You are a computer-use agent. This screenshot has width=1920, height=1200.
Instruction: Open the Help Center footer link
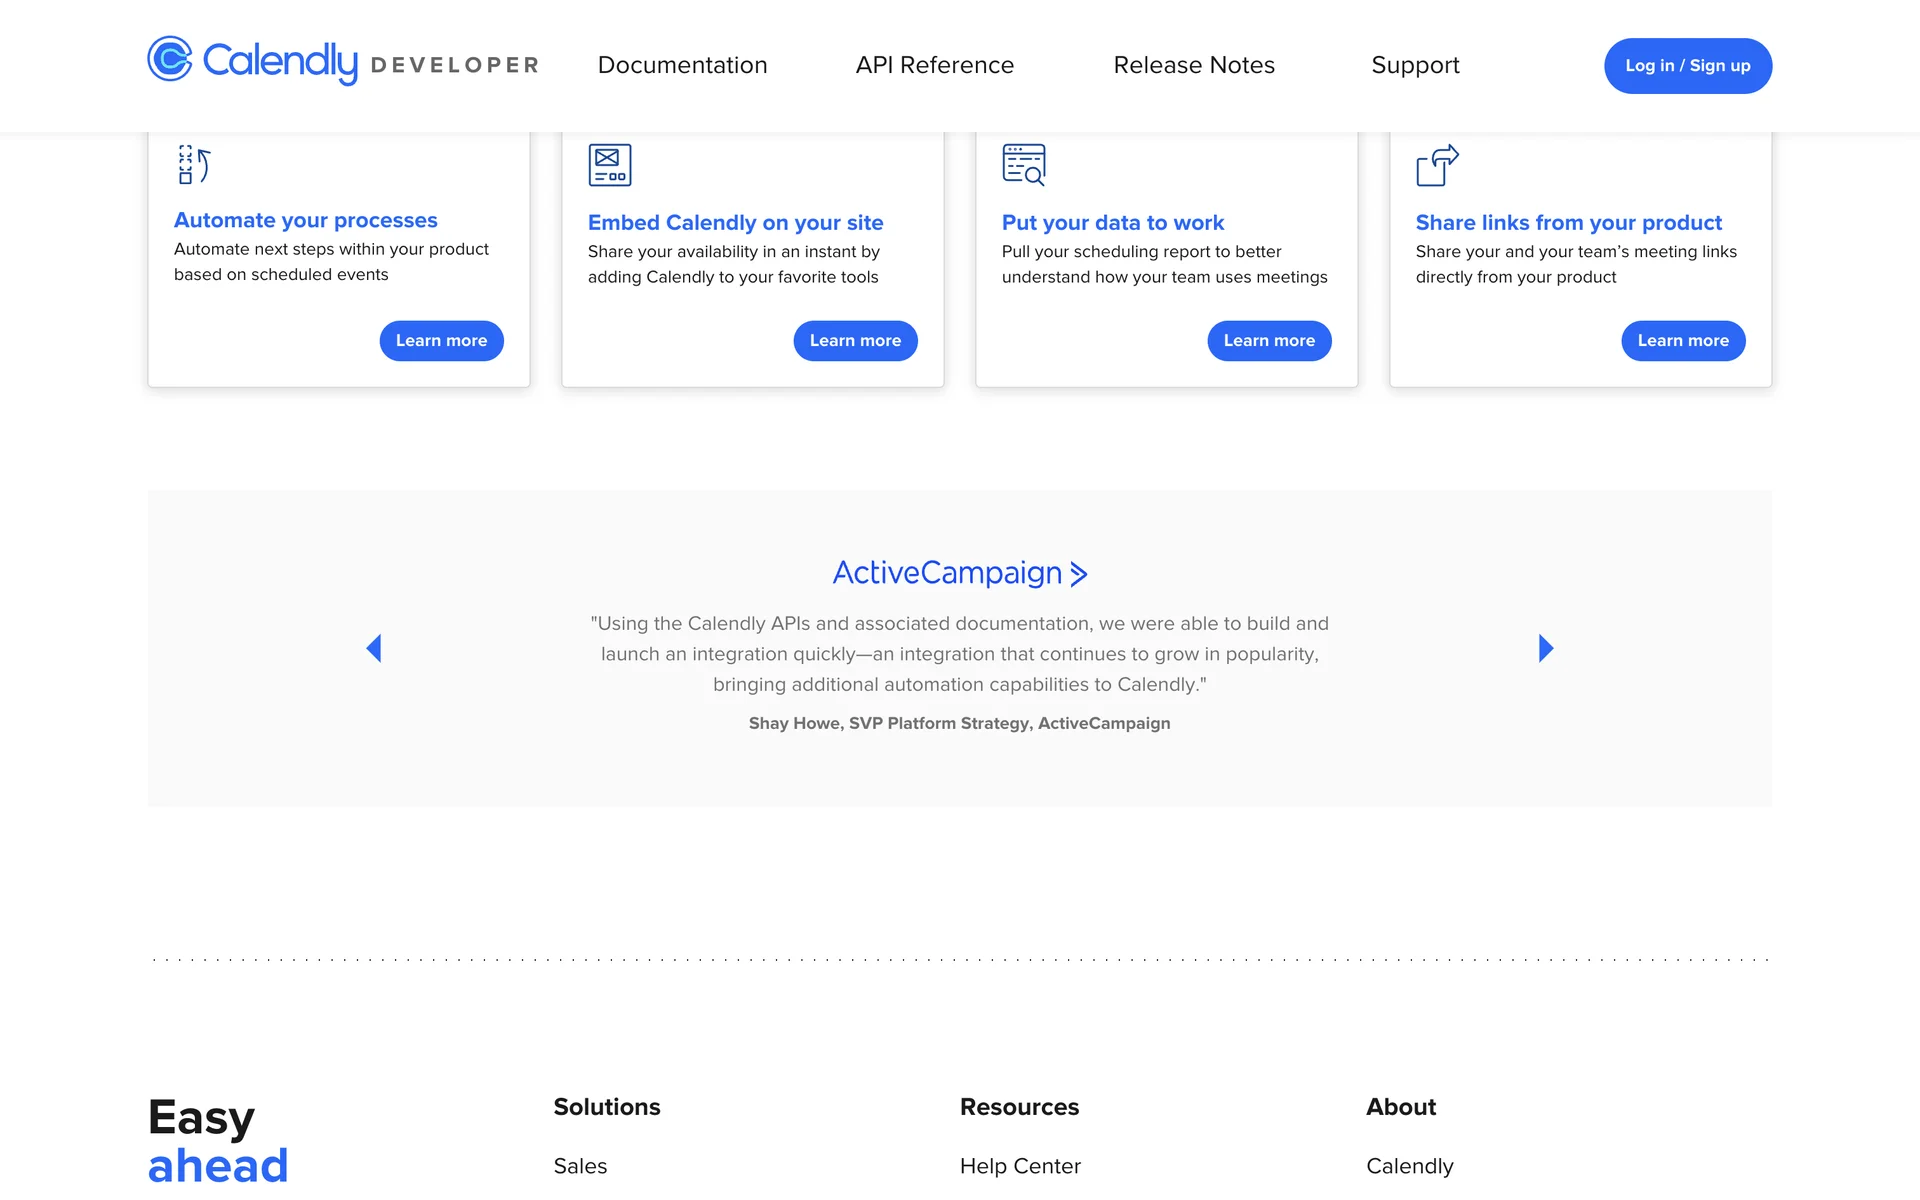[1020, 1166]
